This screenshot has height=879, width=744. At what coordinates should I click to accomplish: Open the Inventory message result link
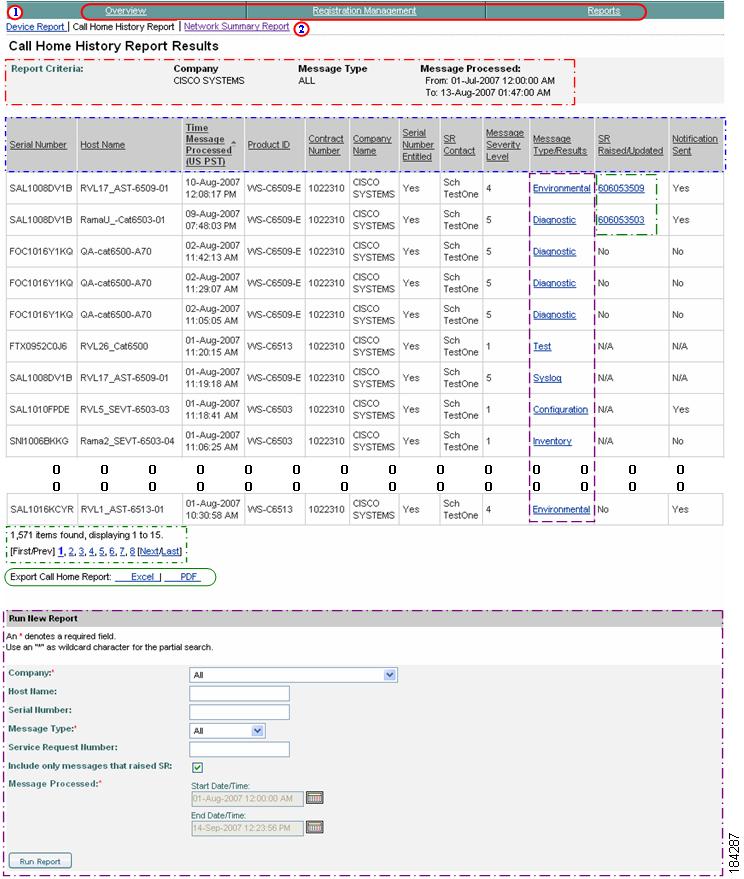pyautogui.click(x=552, y=441)
